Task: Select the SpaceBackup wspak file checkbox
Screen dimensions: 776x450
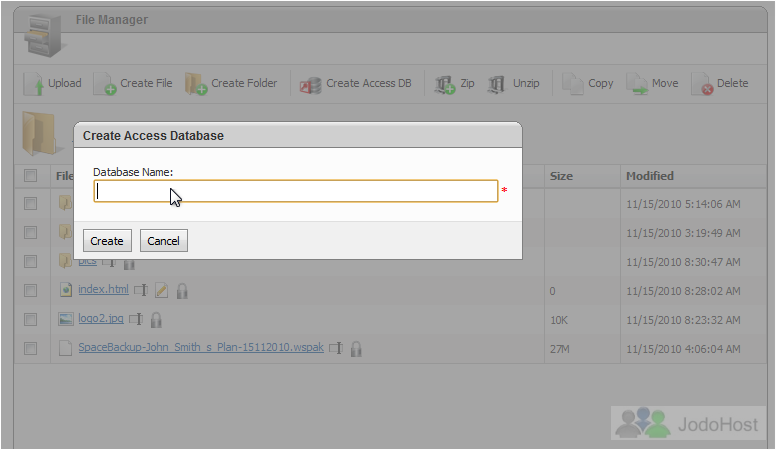Action: [31, 349]
